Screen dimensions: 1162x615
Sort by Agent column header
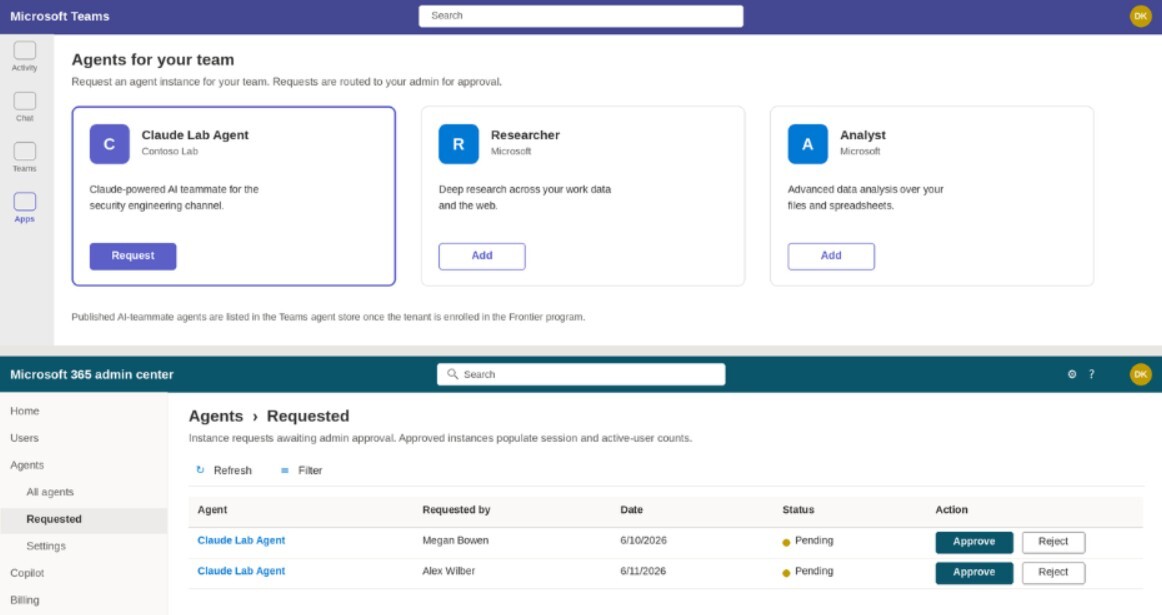click(x=212, y=510)
